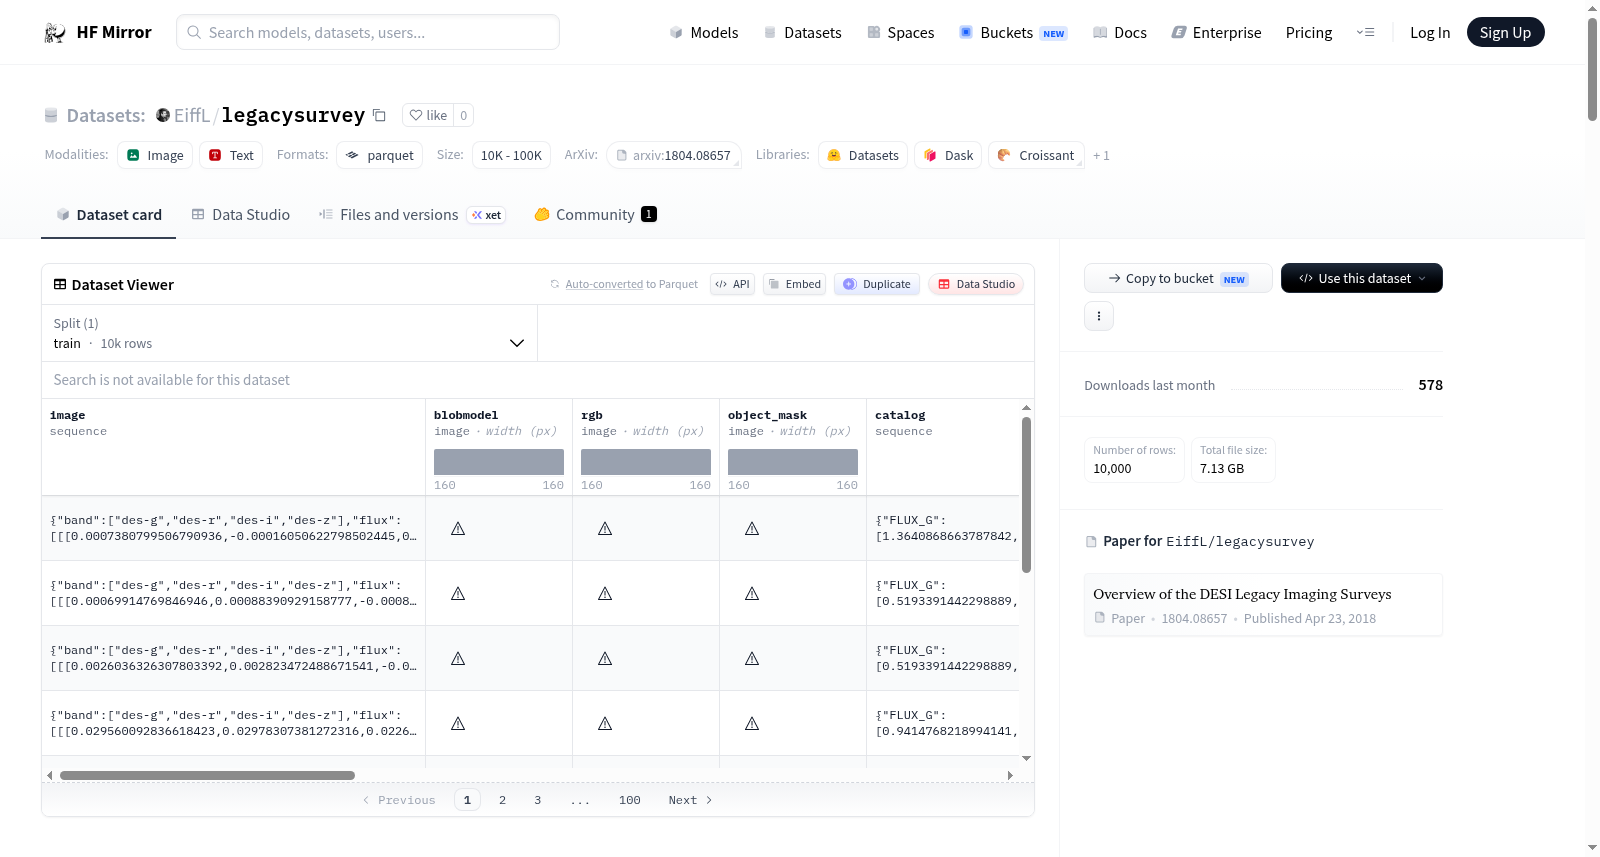The width and height of the screenshot is (1600, 857).
Task: Open Datasets in the top navigation
Action: click(803, 33)
